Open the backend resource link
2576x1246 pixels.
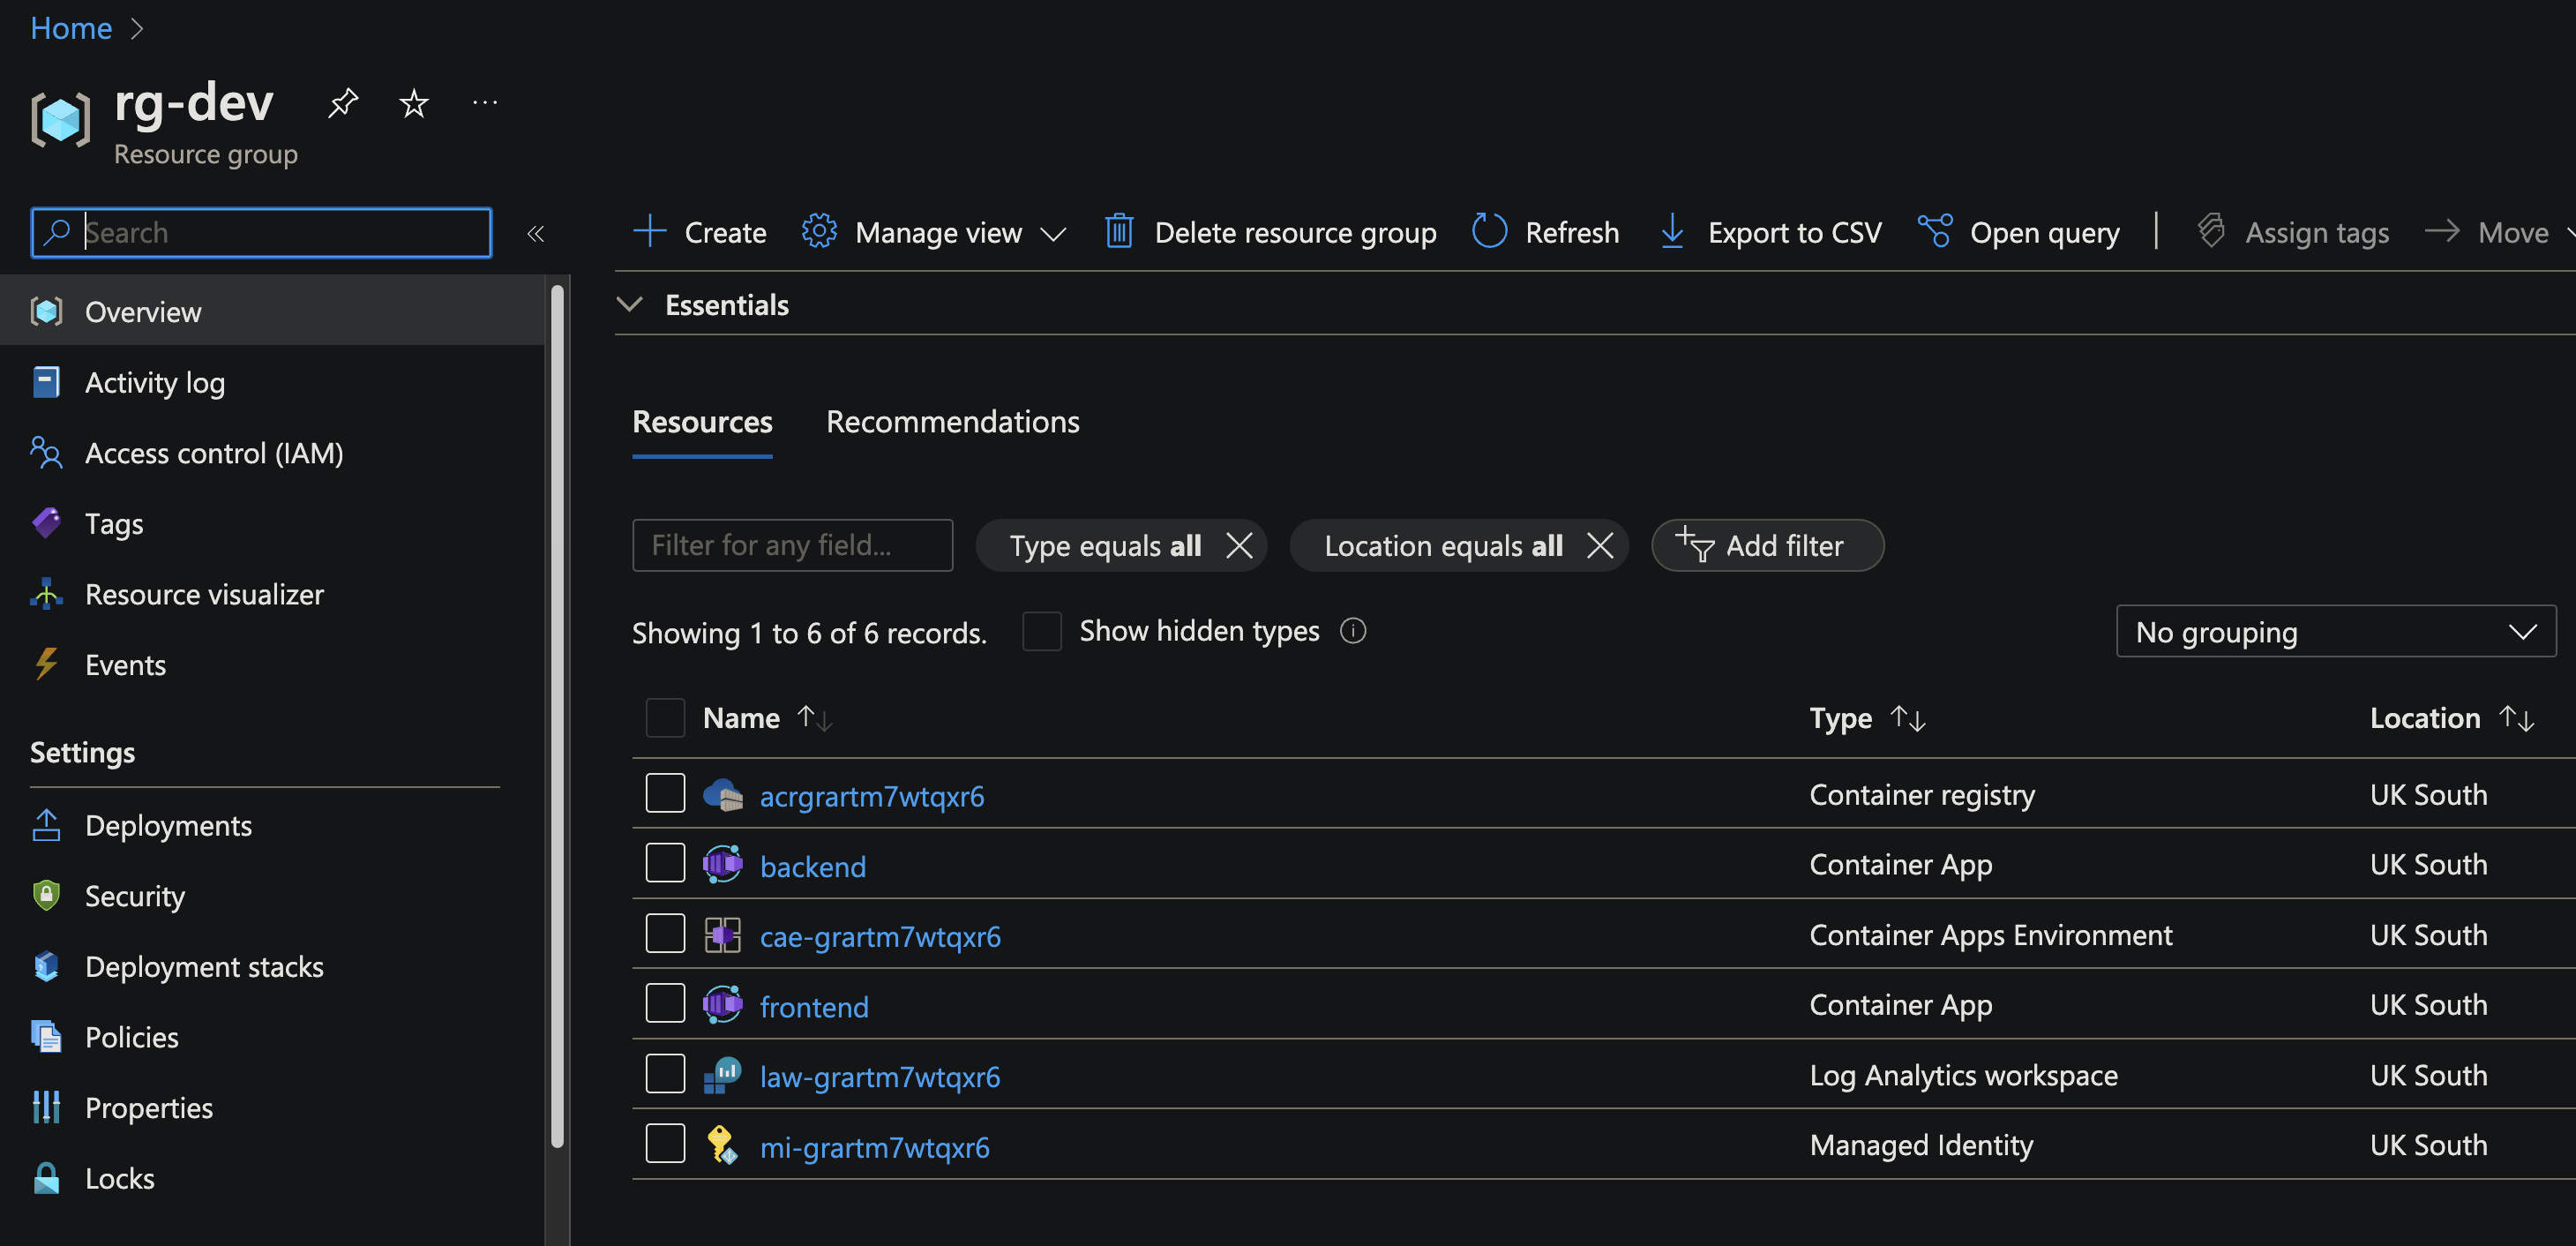tap(813, 866)
